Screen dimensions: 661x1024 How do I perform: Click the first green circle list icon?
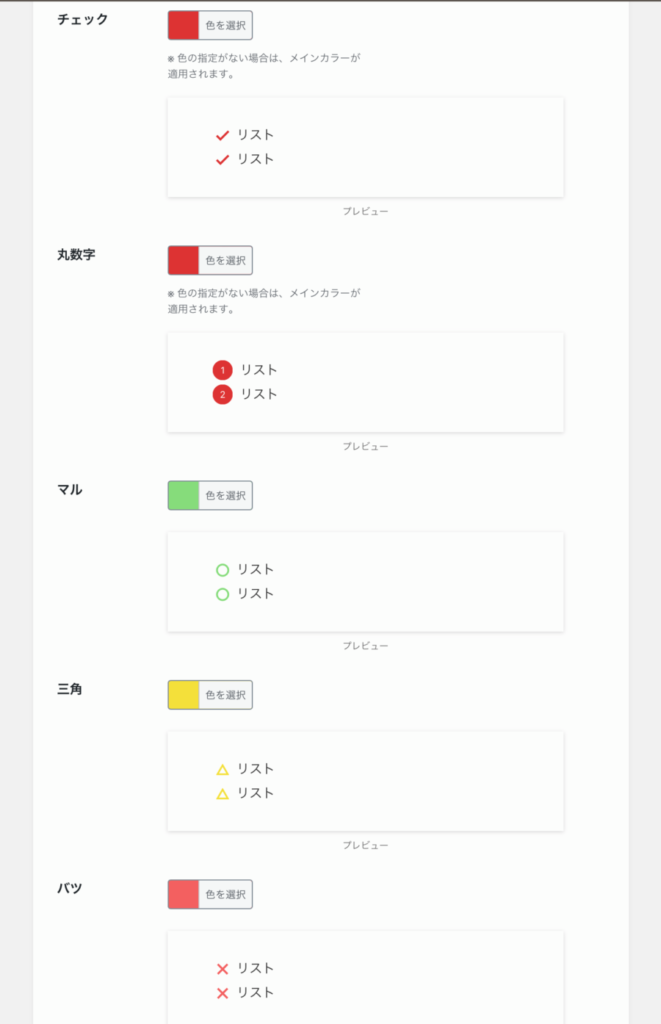click(x=223, y=570)
